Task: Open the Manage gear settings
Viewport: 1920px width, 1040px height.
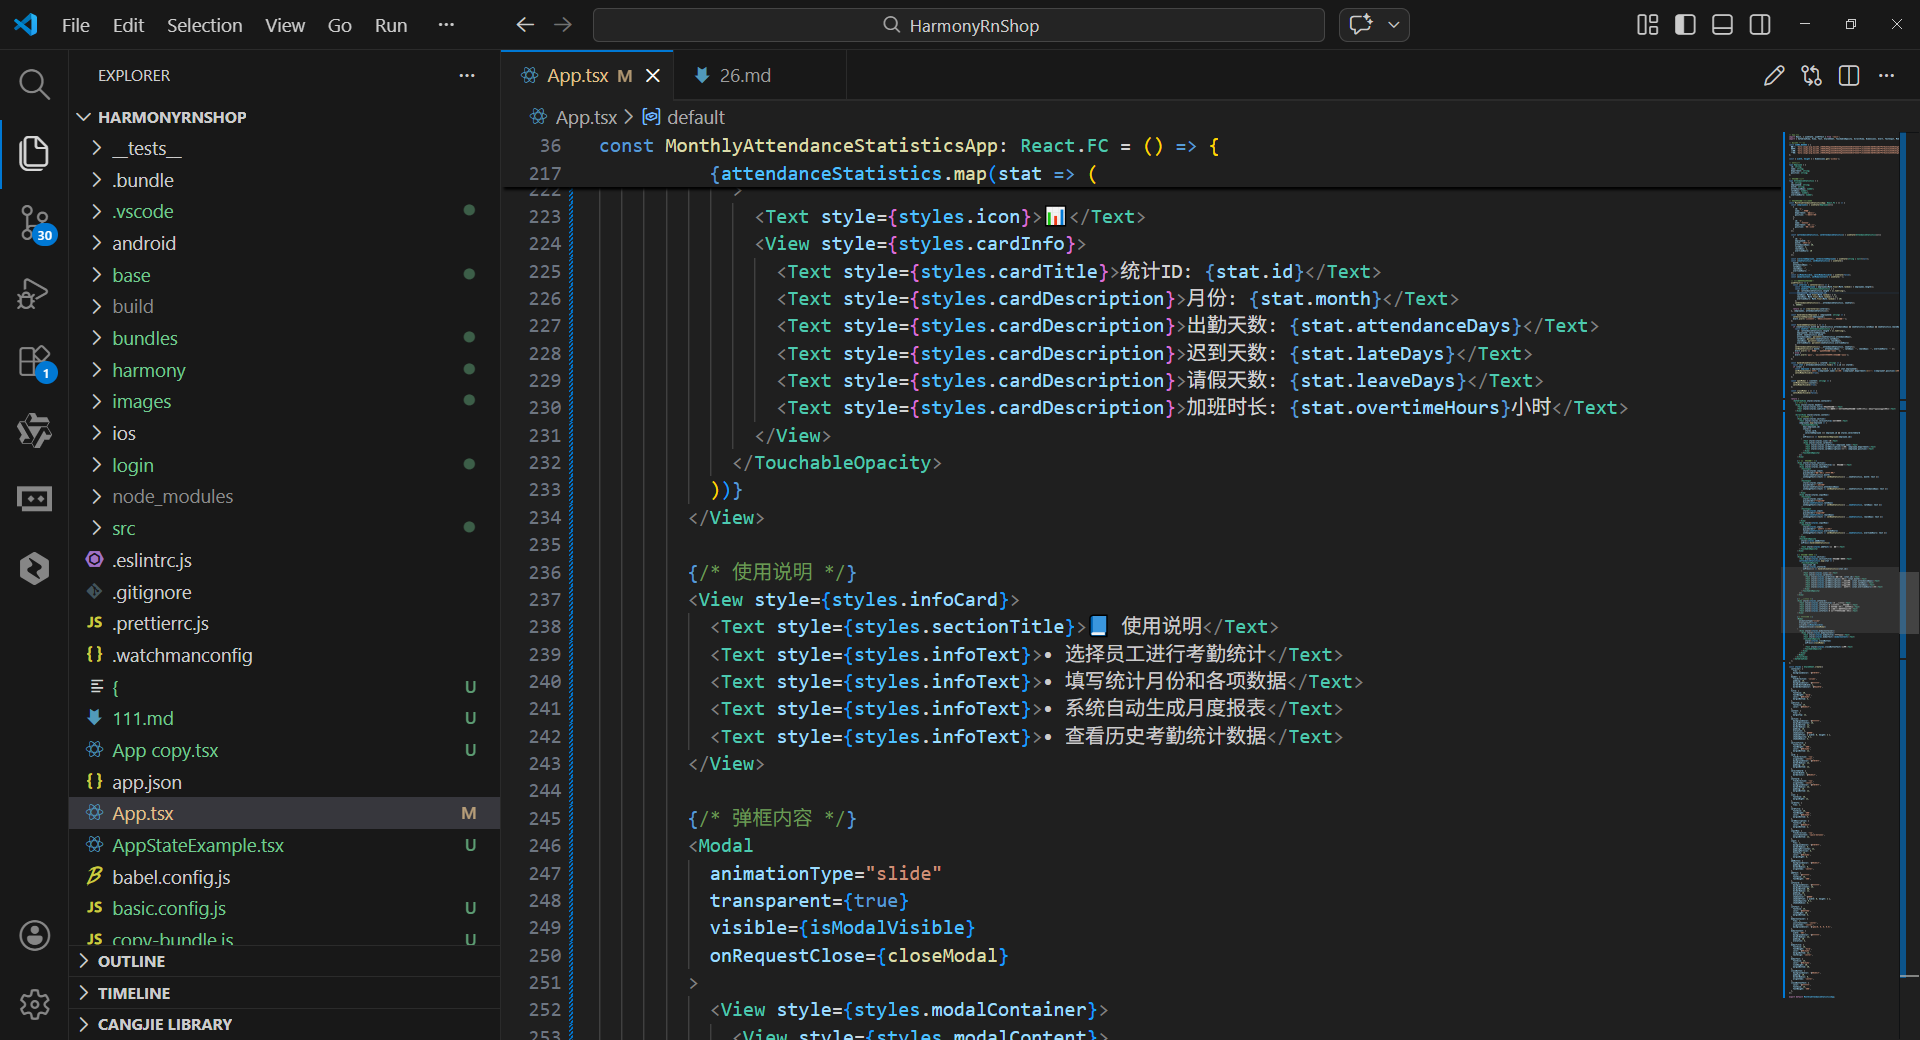Action: pyautogui.click(x=34, y=1004)
